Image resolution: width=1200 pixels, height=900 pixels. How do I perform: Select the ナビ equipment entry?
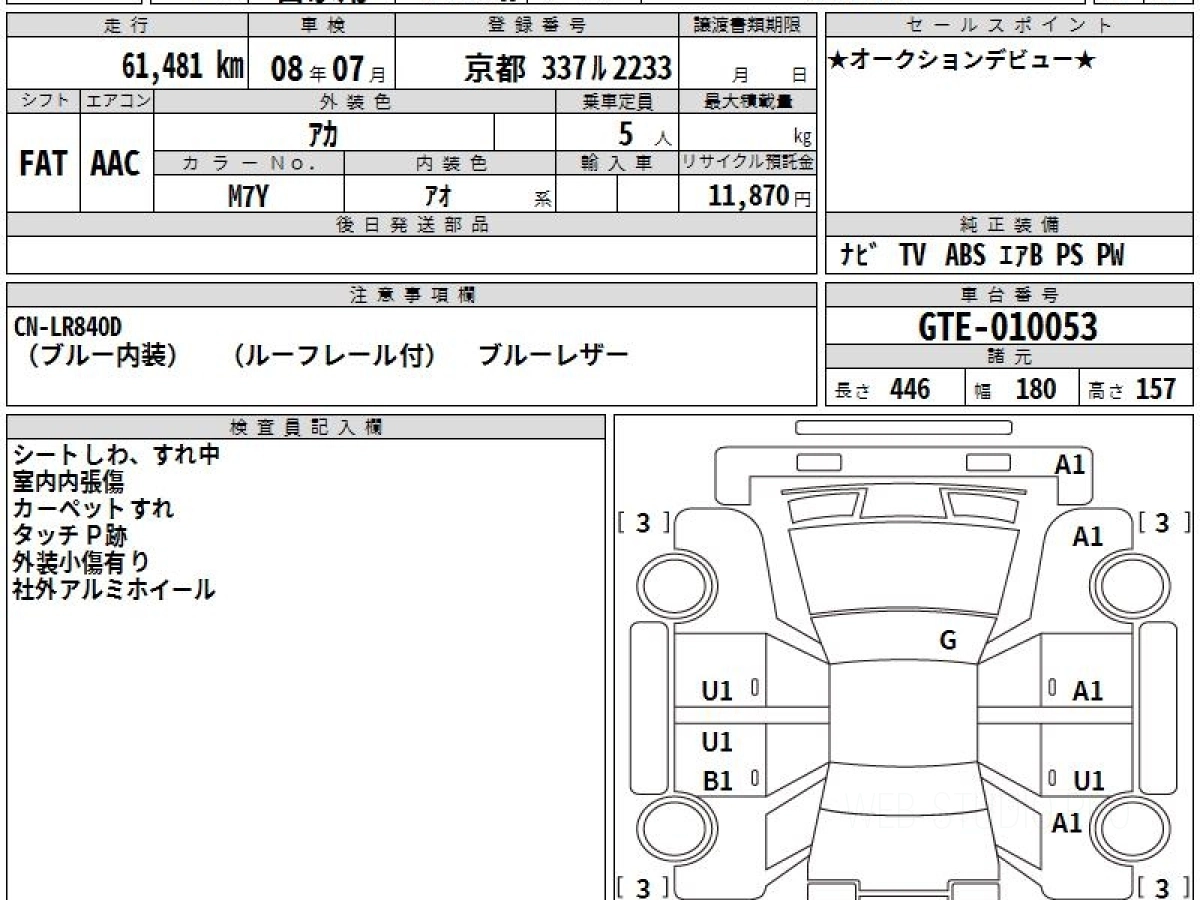pyautogui.click(x=859, y=256)
